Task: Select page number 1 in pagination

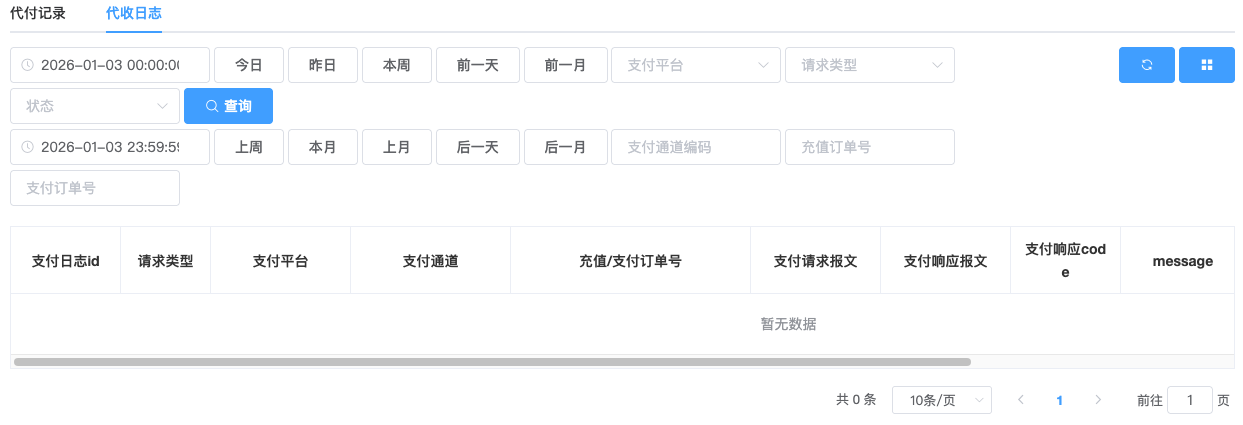Action: 1059,400
